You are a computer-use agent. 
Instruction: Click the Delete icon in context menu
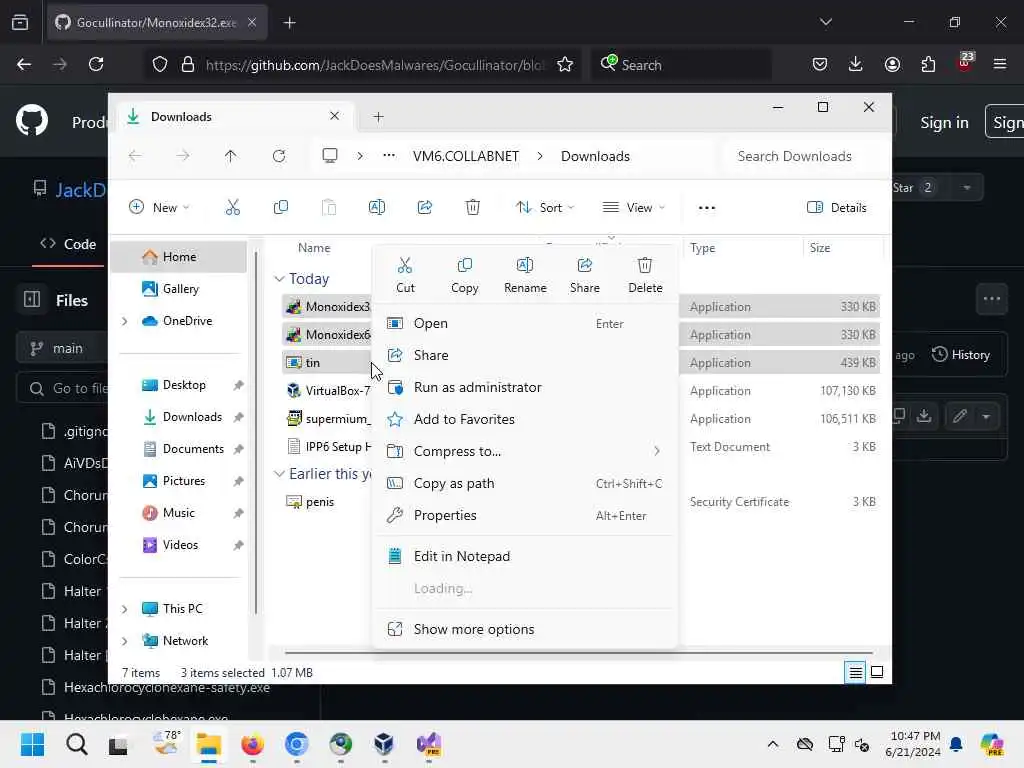(x=645, y=266)
